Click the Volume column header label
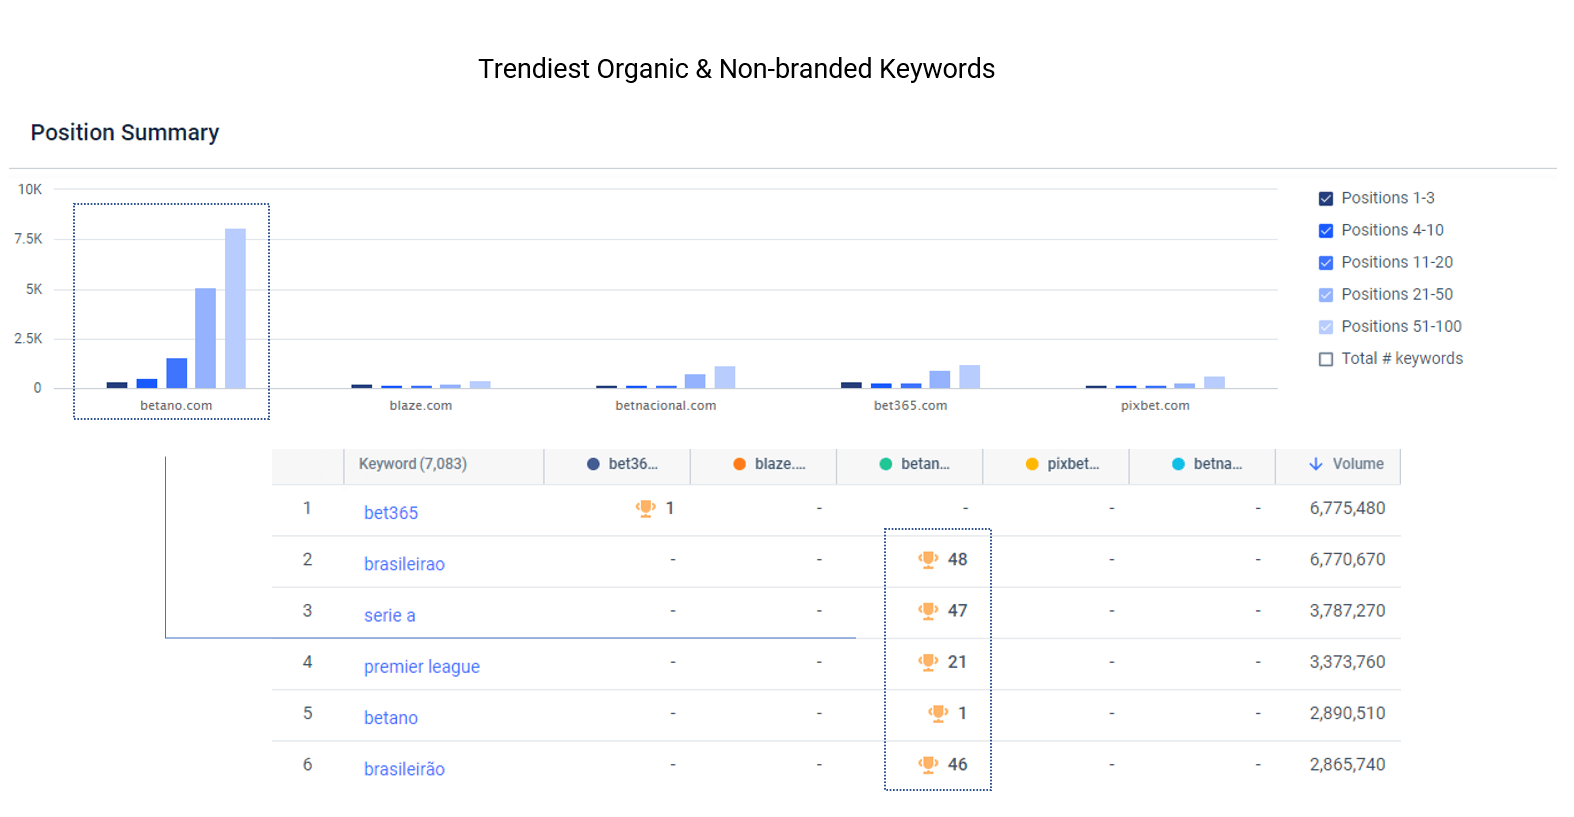 [x=1358, y=464]
